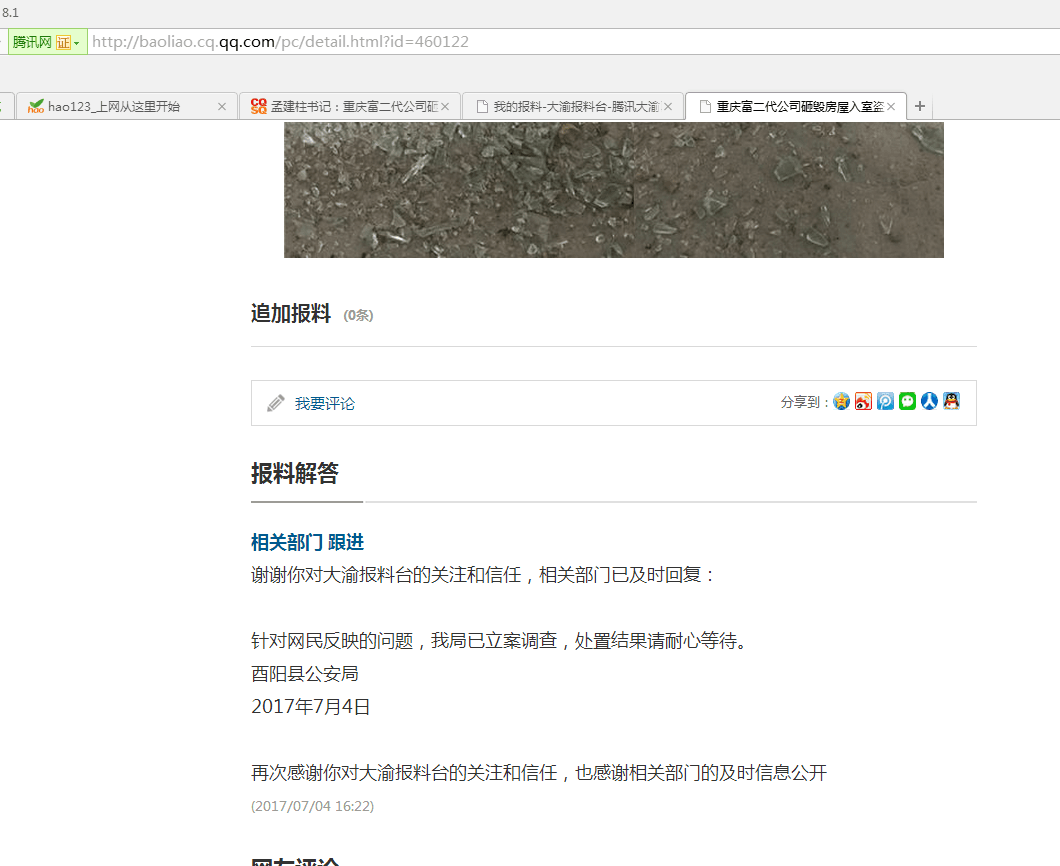1060x866 pixels.
Task: Switch to the hao123 tab
Action: coord(115,106)
